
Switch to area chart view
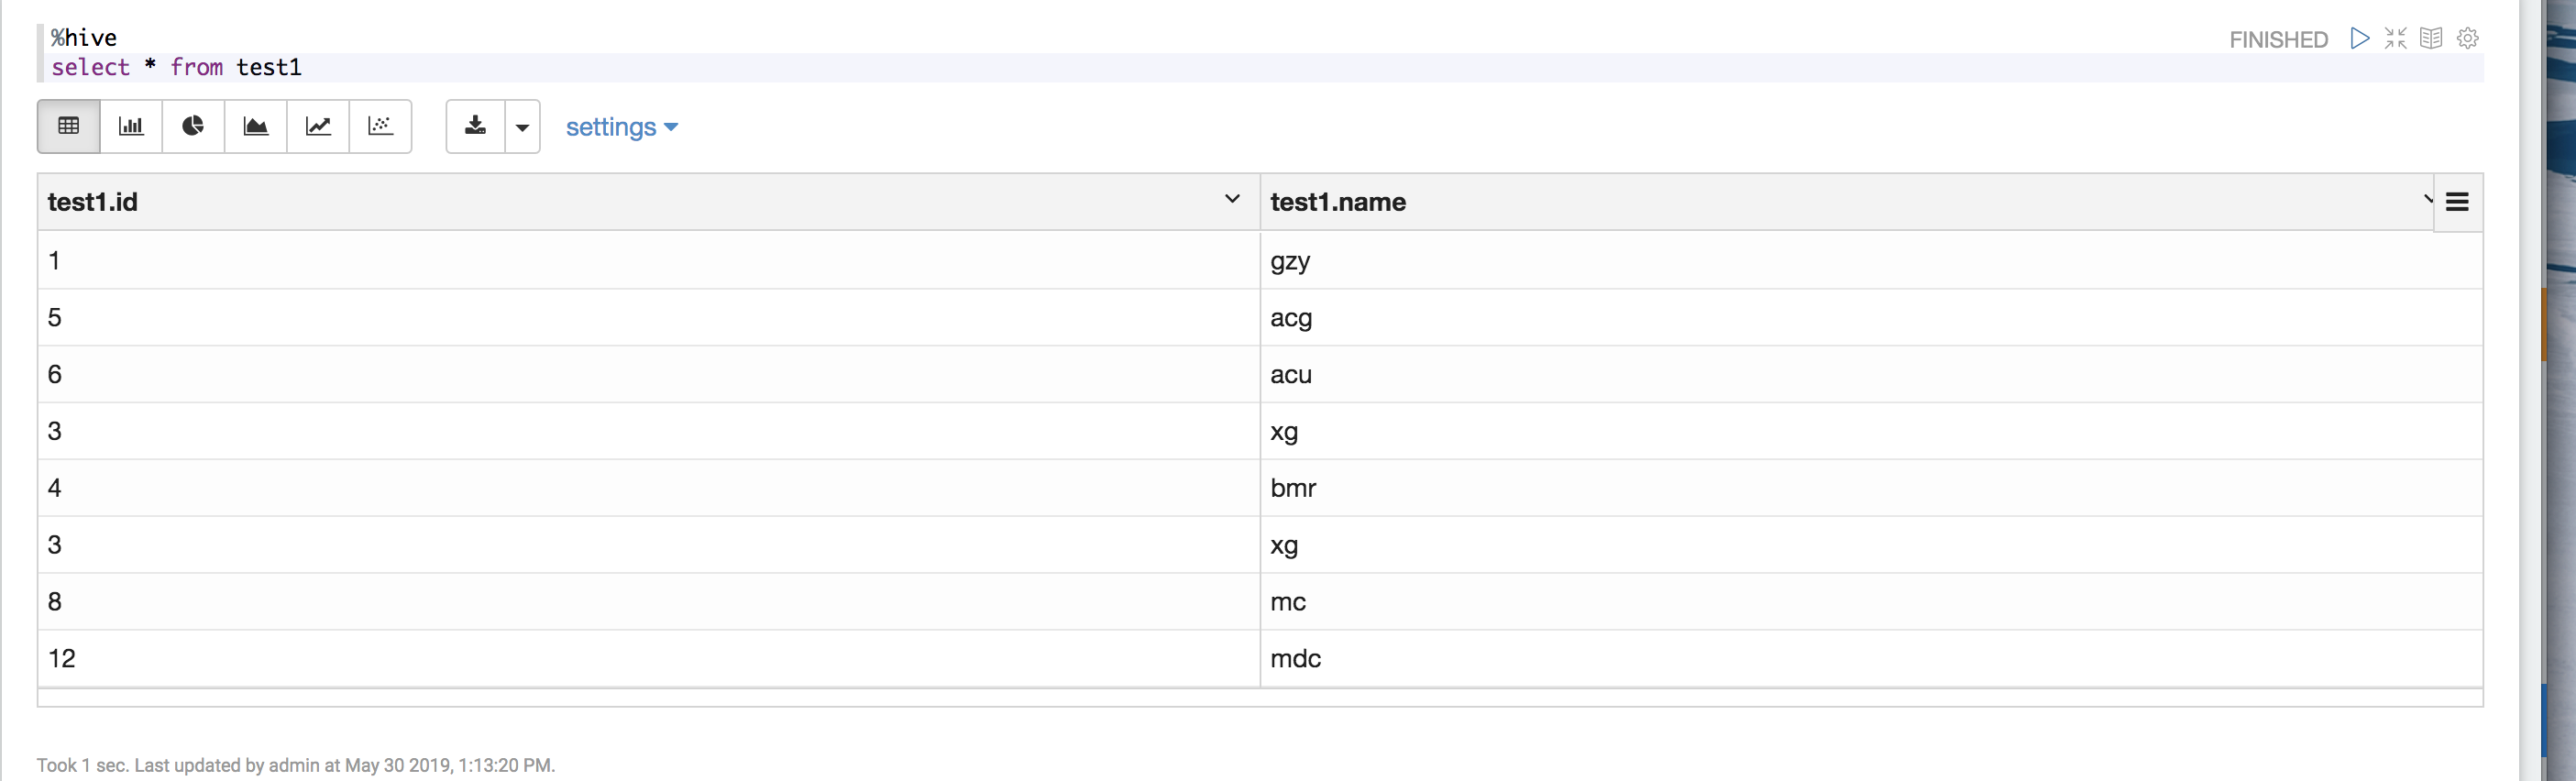click(256, 126)
